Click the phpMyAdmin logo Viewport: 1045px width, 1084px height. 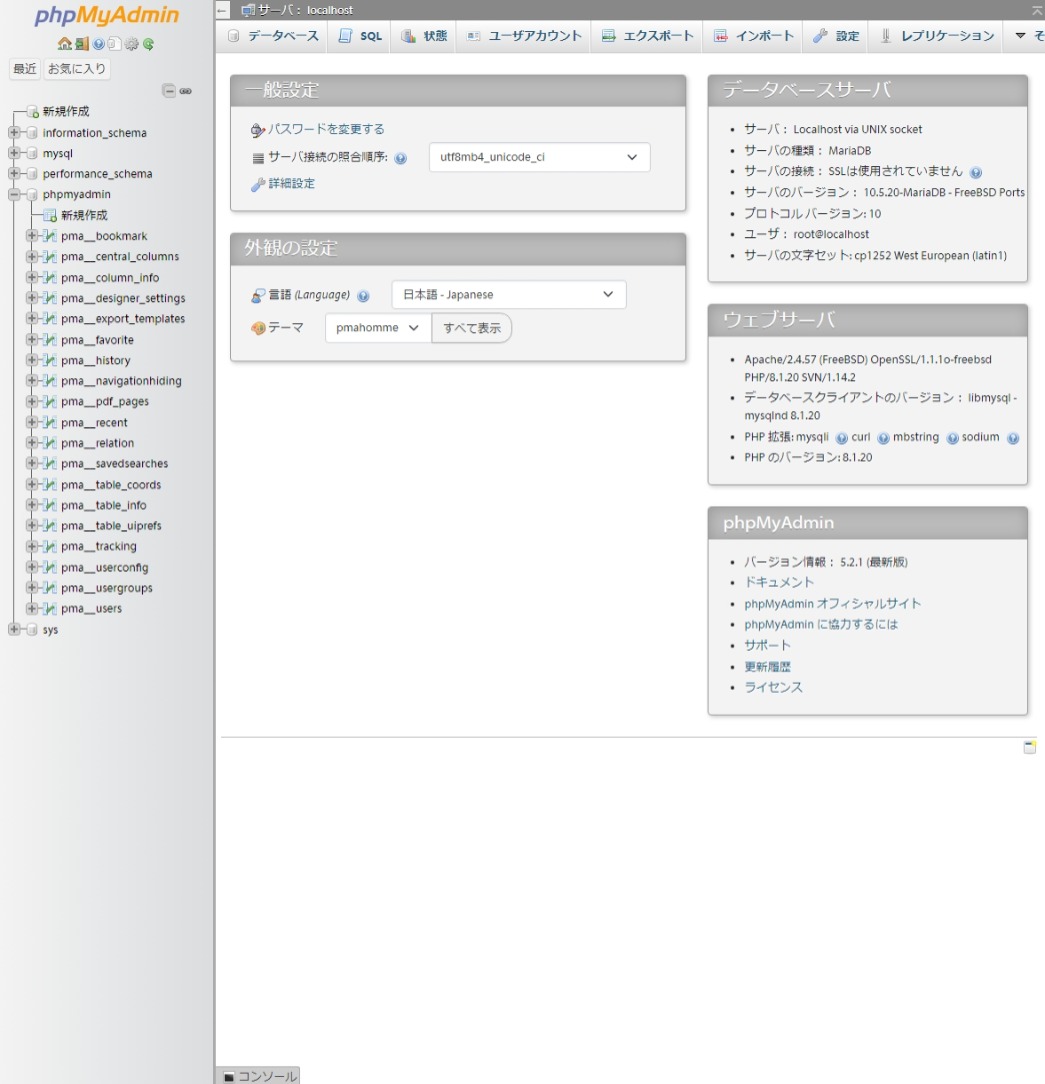[106, 15]
